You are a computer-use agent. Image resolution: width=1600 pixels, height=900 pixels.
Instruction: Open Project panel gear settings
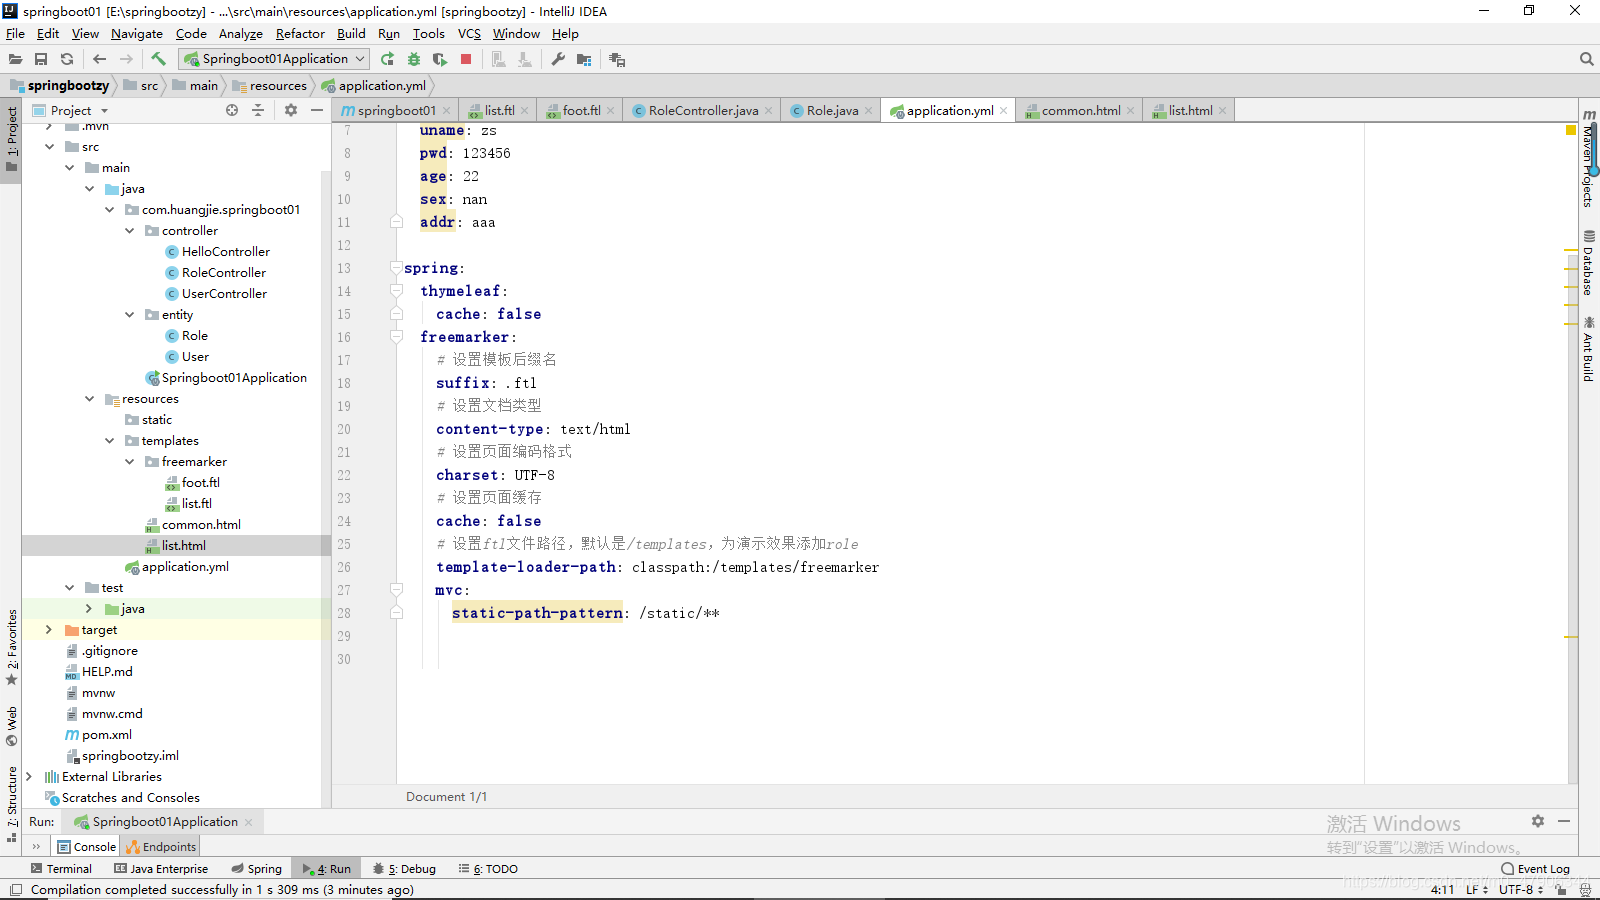point(291,110)
